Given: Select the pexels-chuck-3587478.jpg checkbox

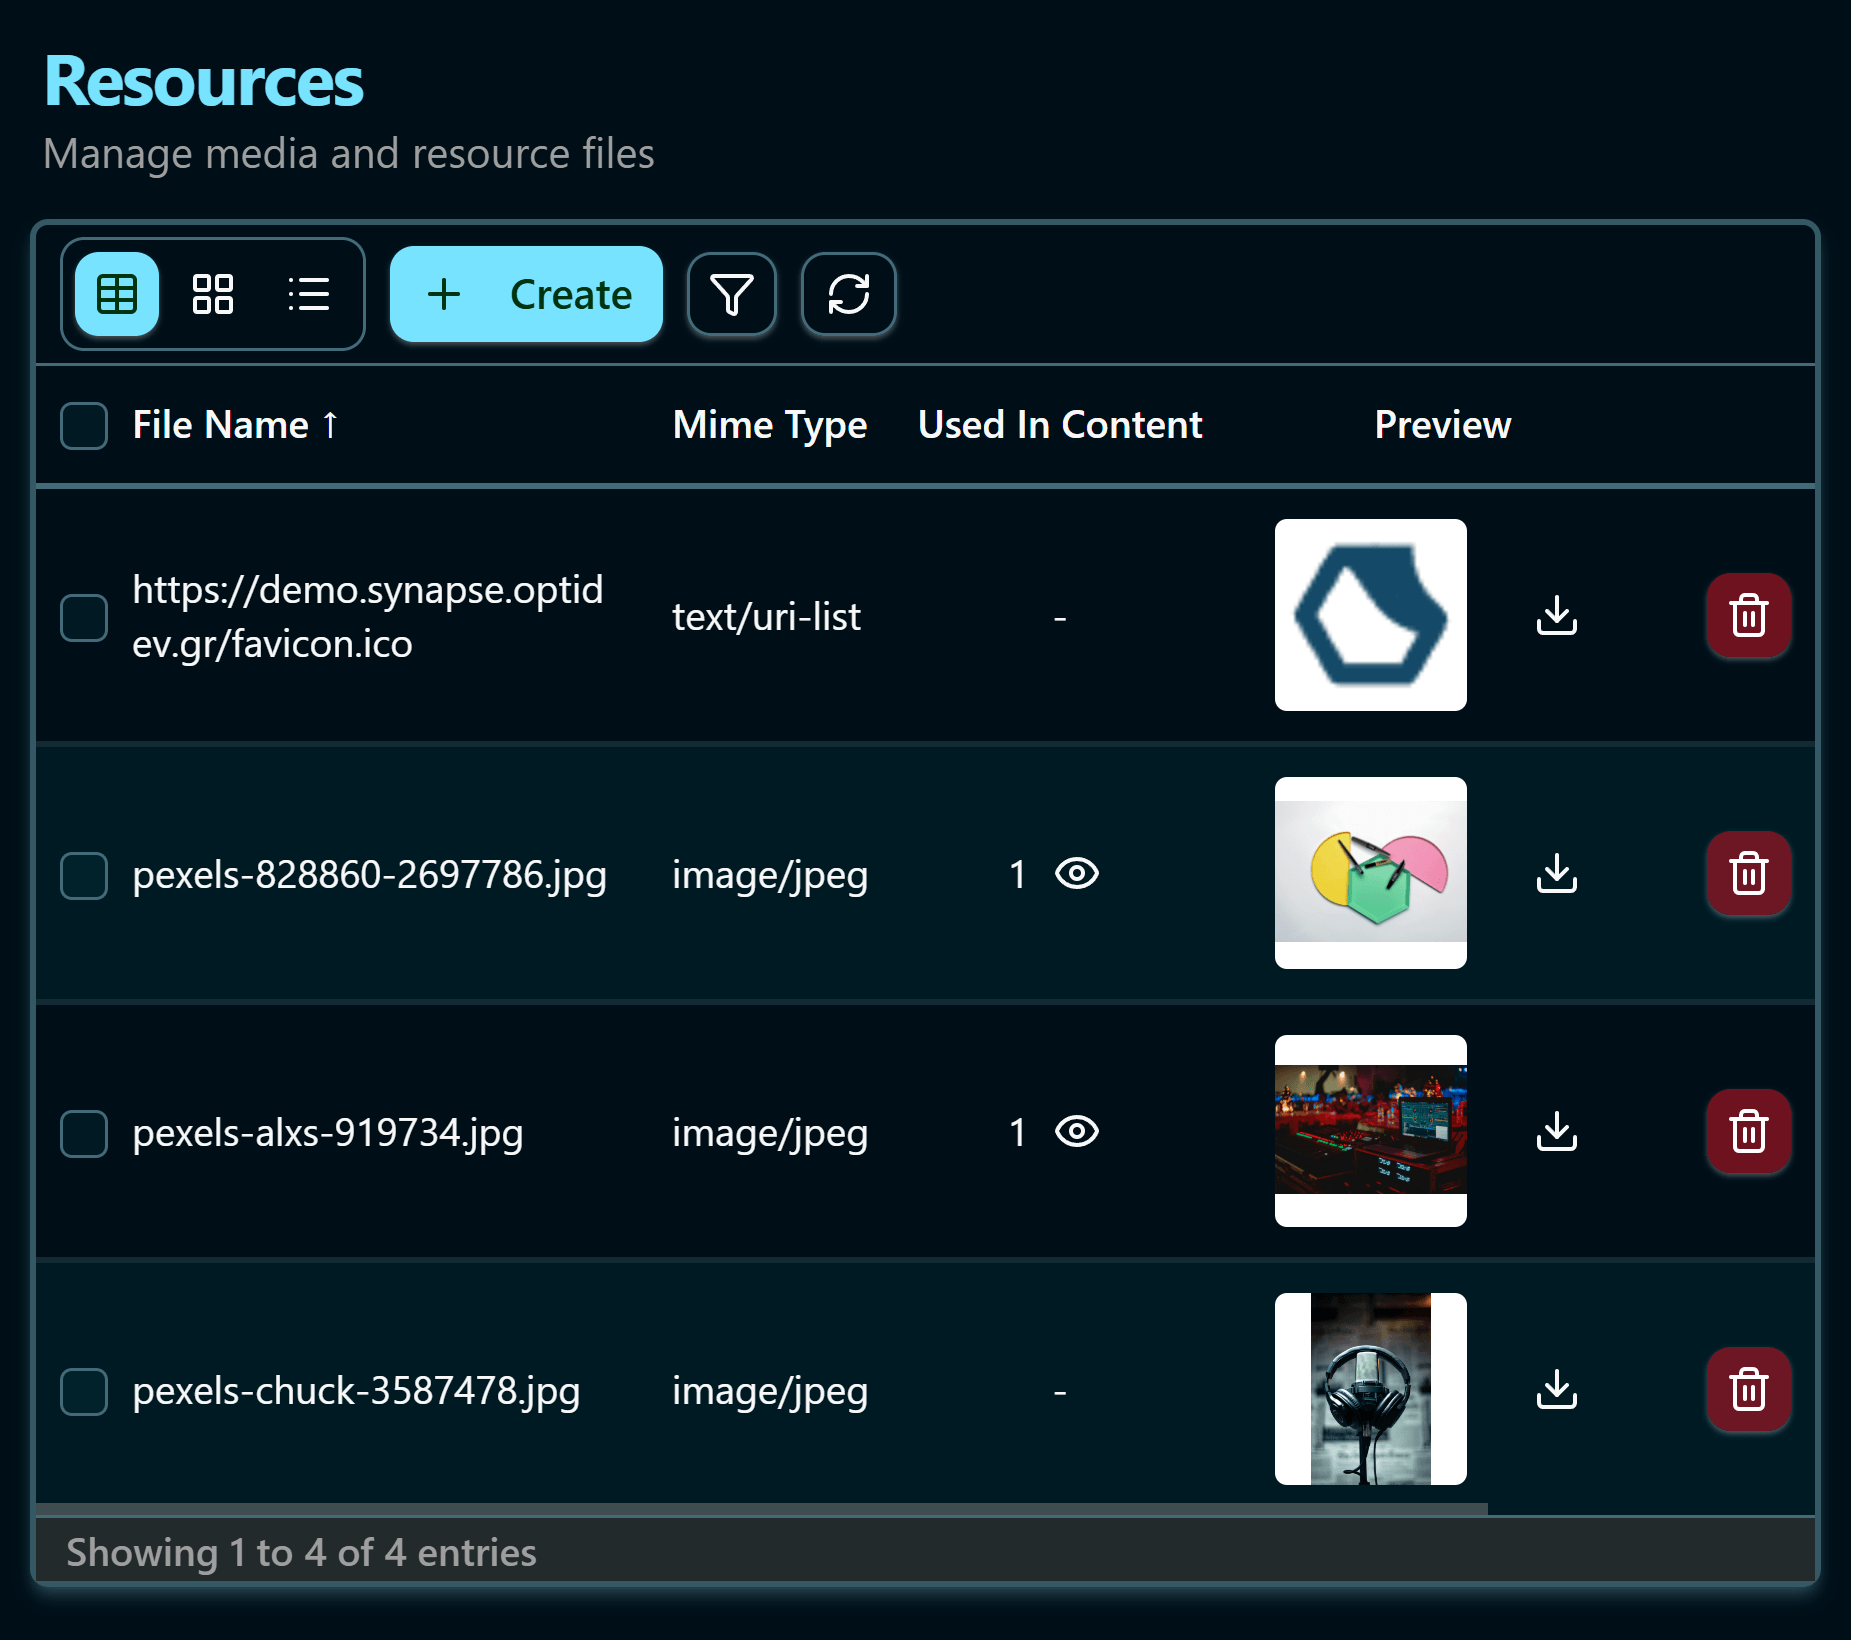Looking at the screenshot, I should pos(84,1390).
